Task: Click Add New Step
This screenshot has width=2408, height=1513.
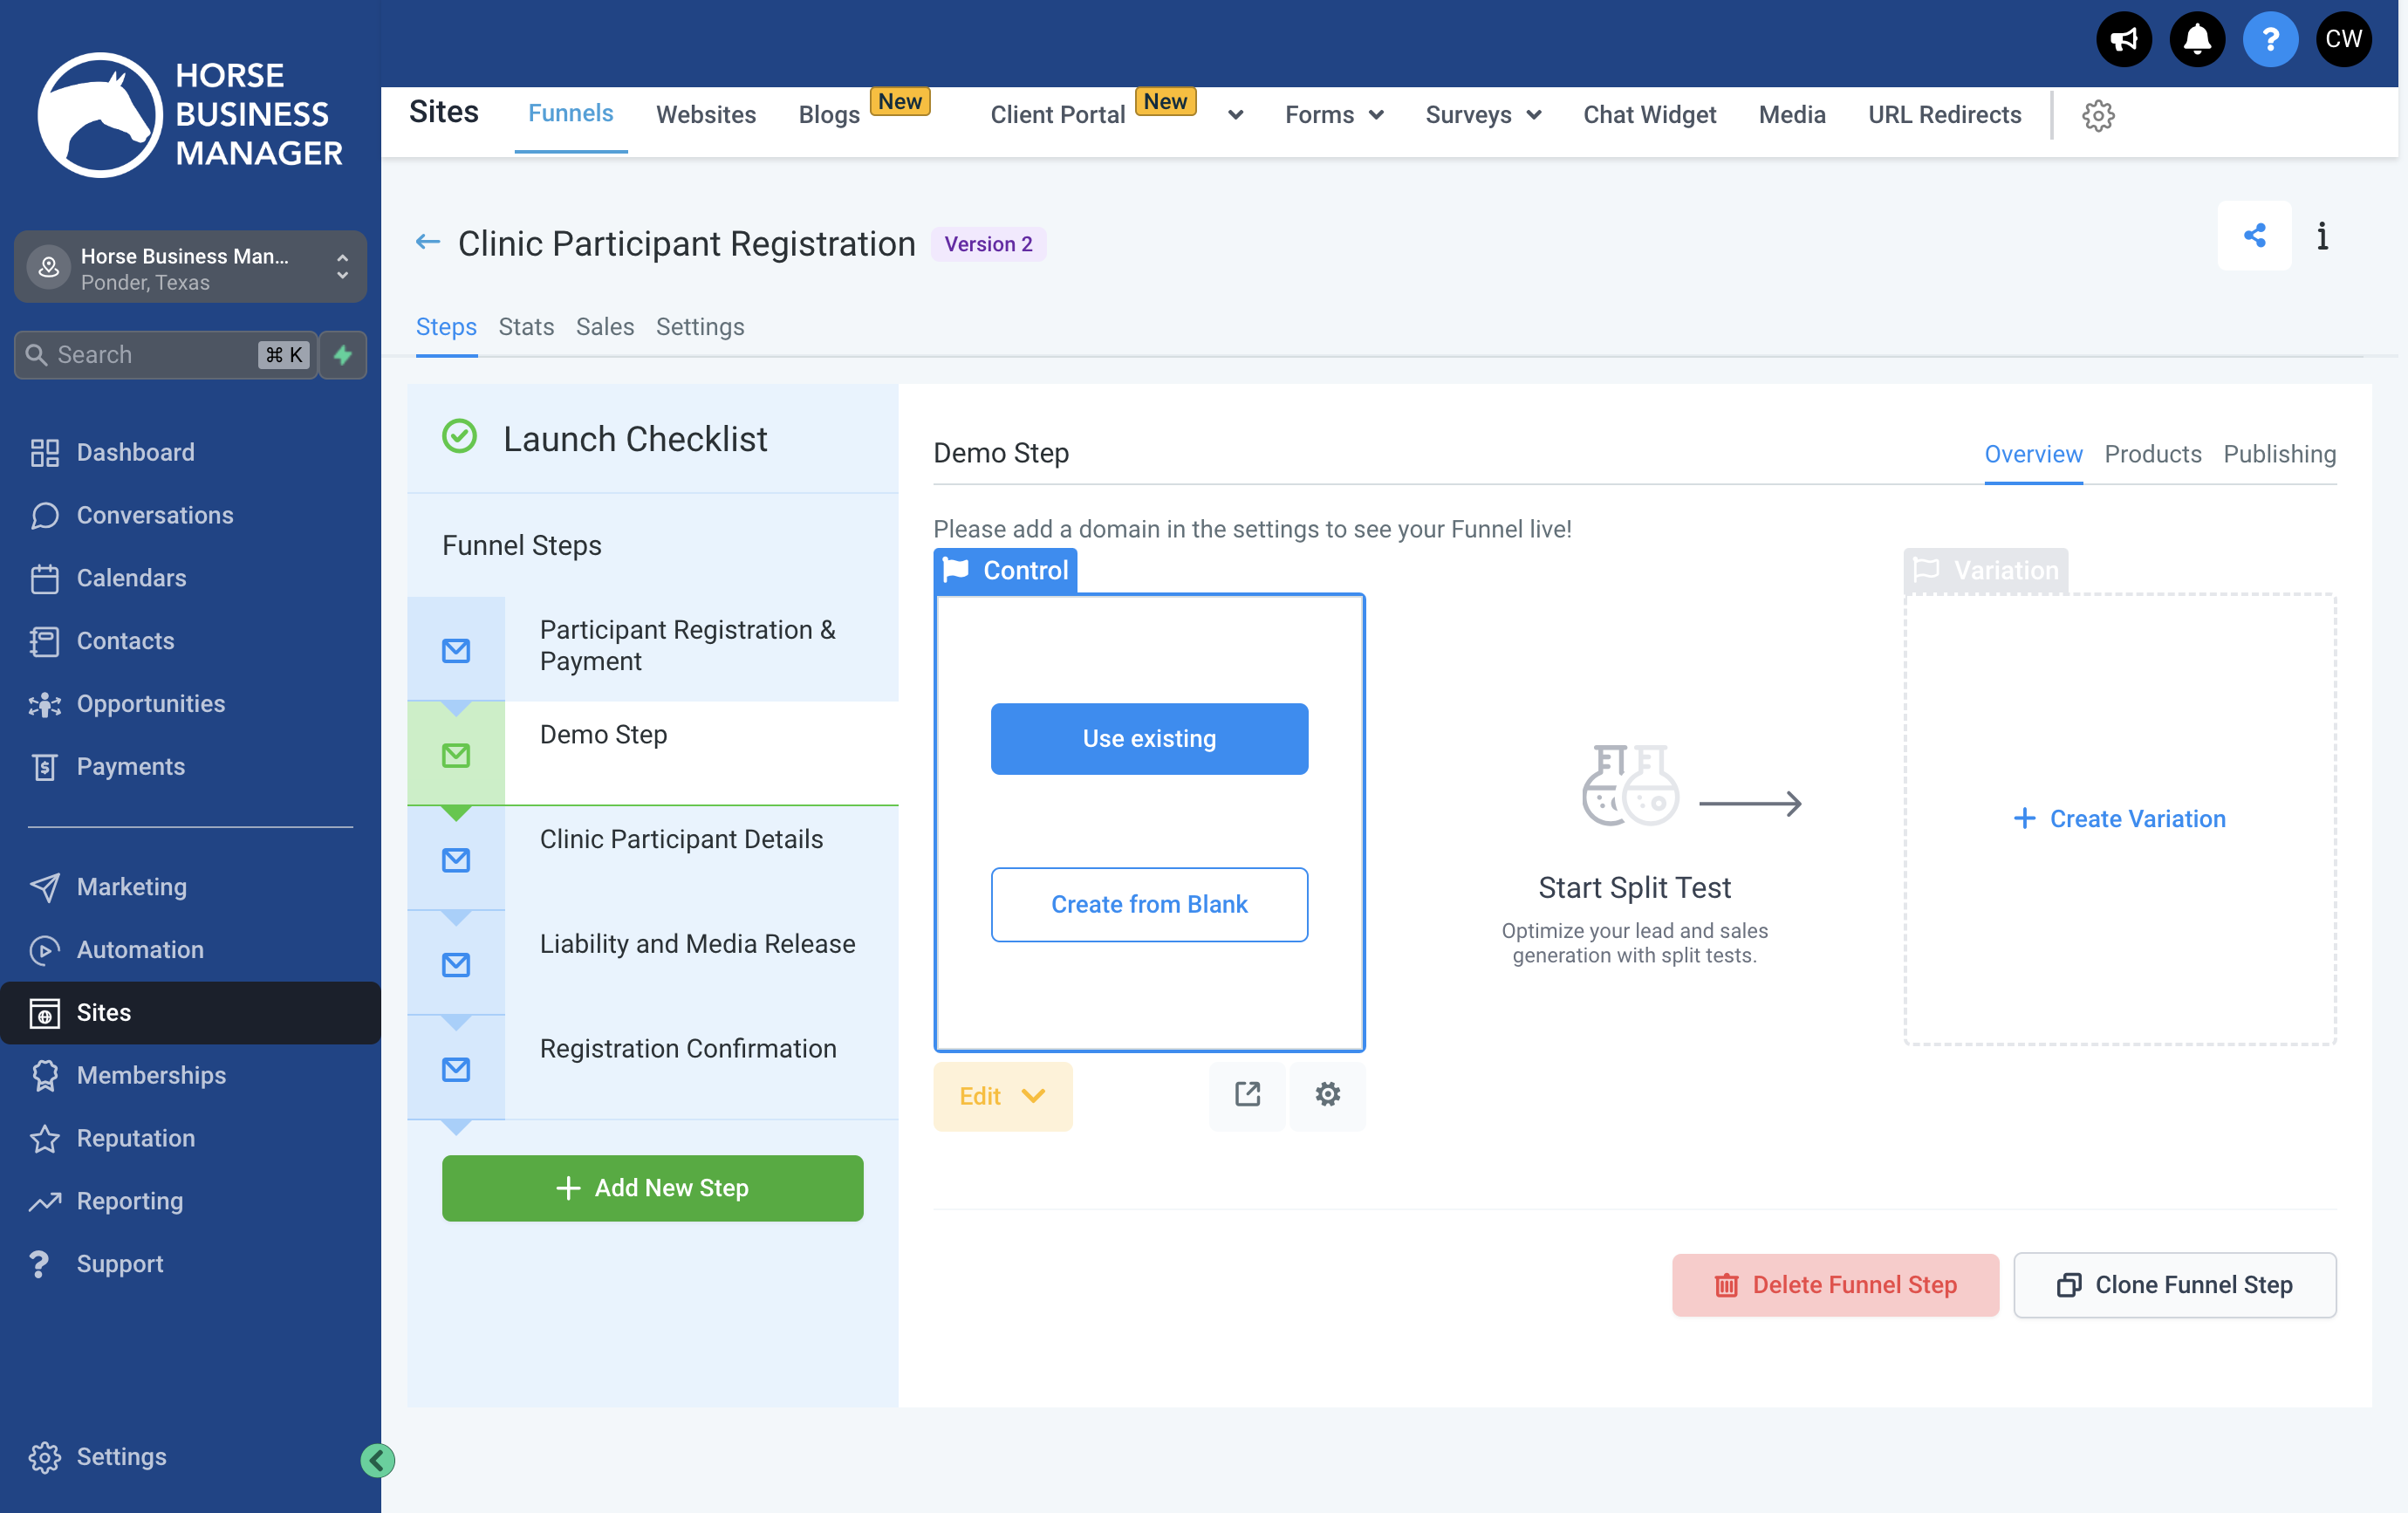Action: pos(652,1187)
